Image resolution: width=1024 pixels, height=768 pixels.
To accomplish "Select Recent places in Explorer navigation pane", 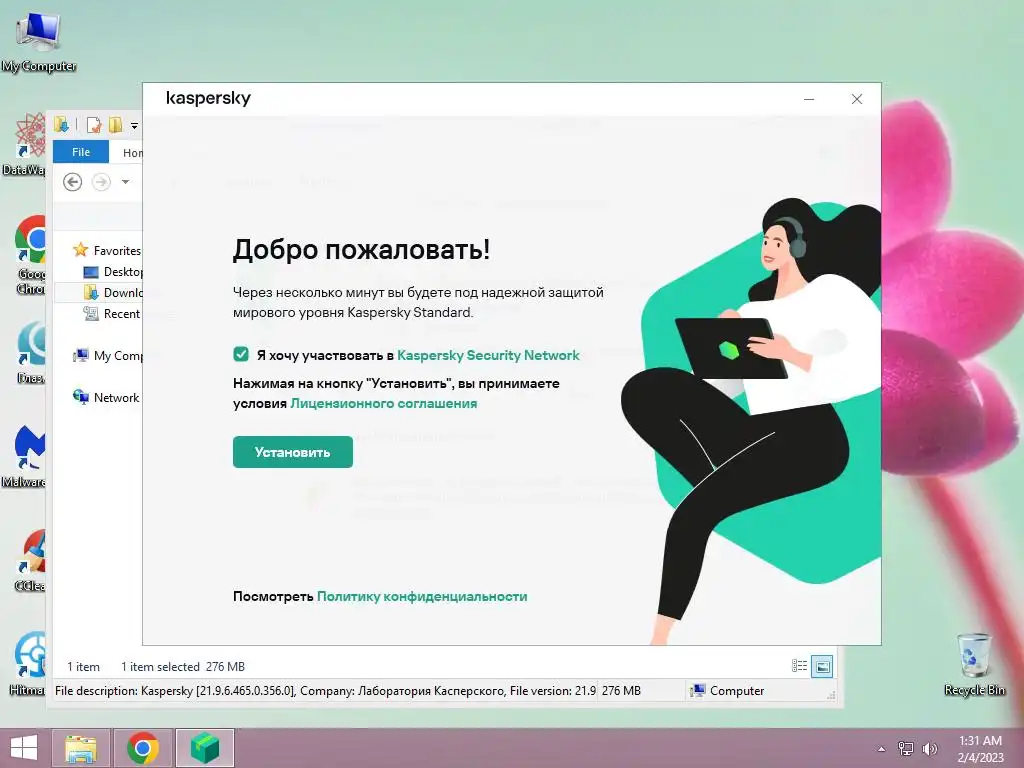I will coord(112,313).
